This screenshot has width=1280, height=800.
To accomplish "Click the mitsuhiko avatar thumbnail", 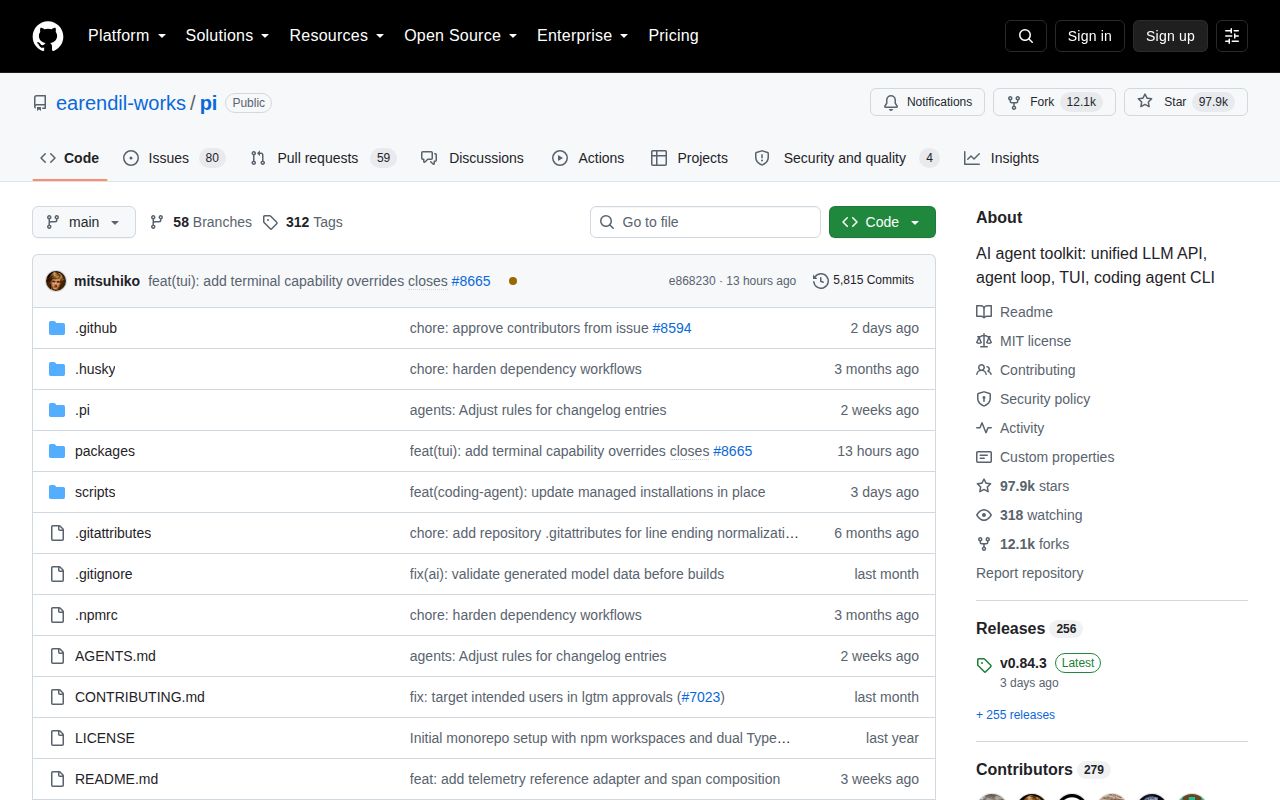I will click(x=56, y=281).
